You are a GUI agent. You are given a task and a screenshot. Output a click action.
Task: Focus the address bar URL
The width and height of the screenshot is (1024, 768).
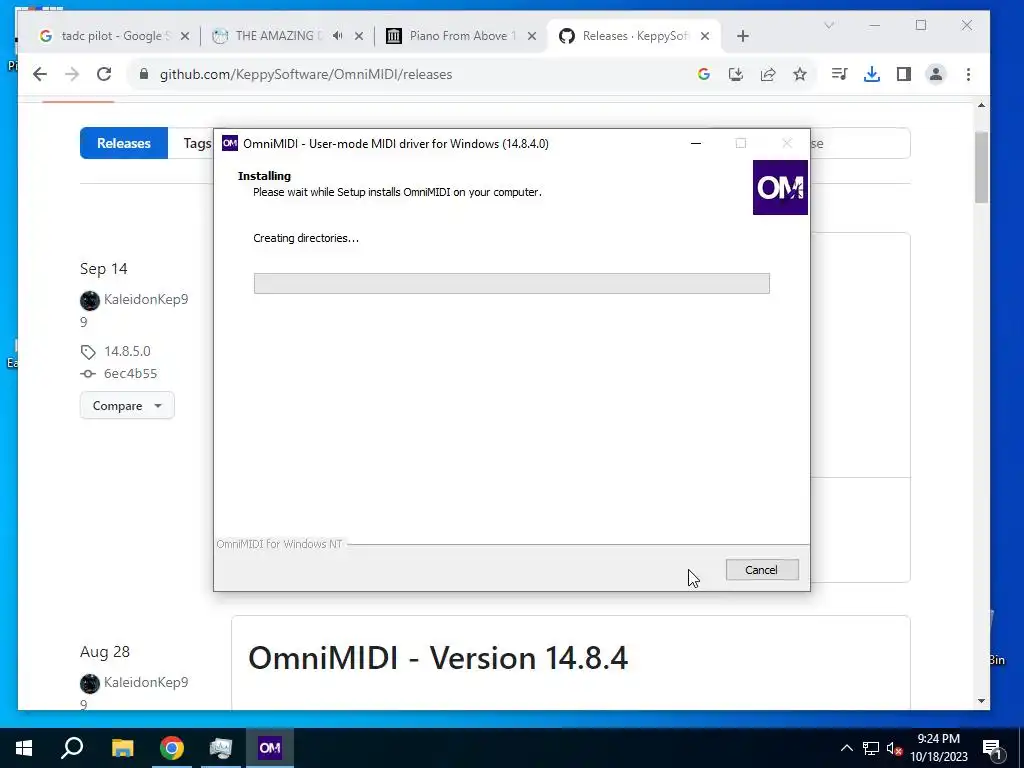click(x=306, y=74)
